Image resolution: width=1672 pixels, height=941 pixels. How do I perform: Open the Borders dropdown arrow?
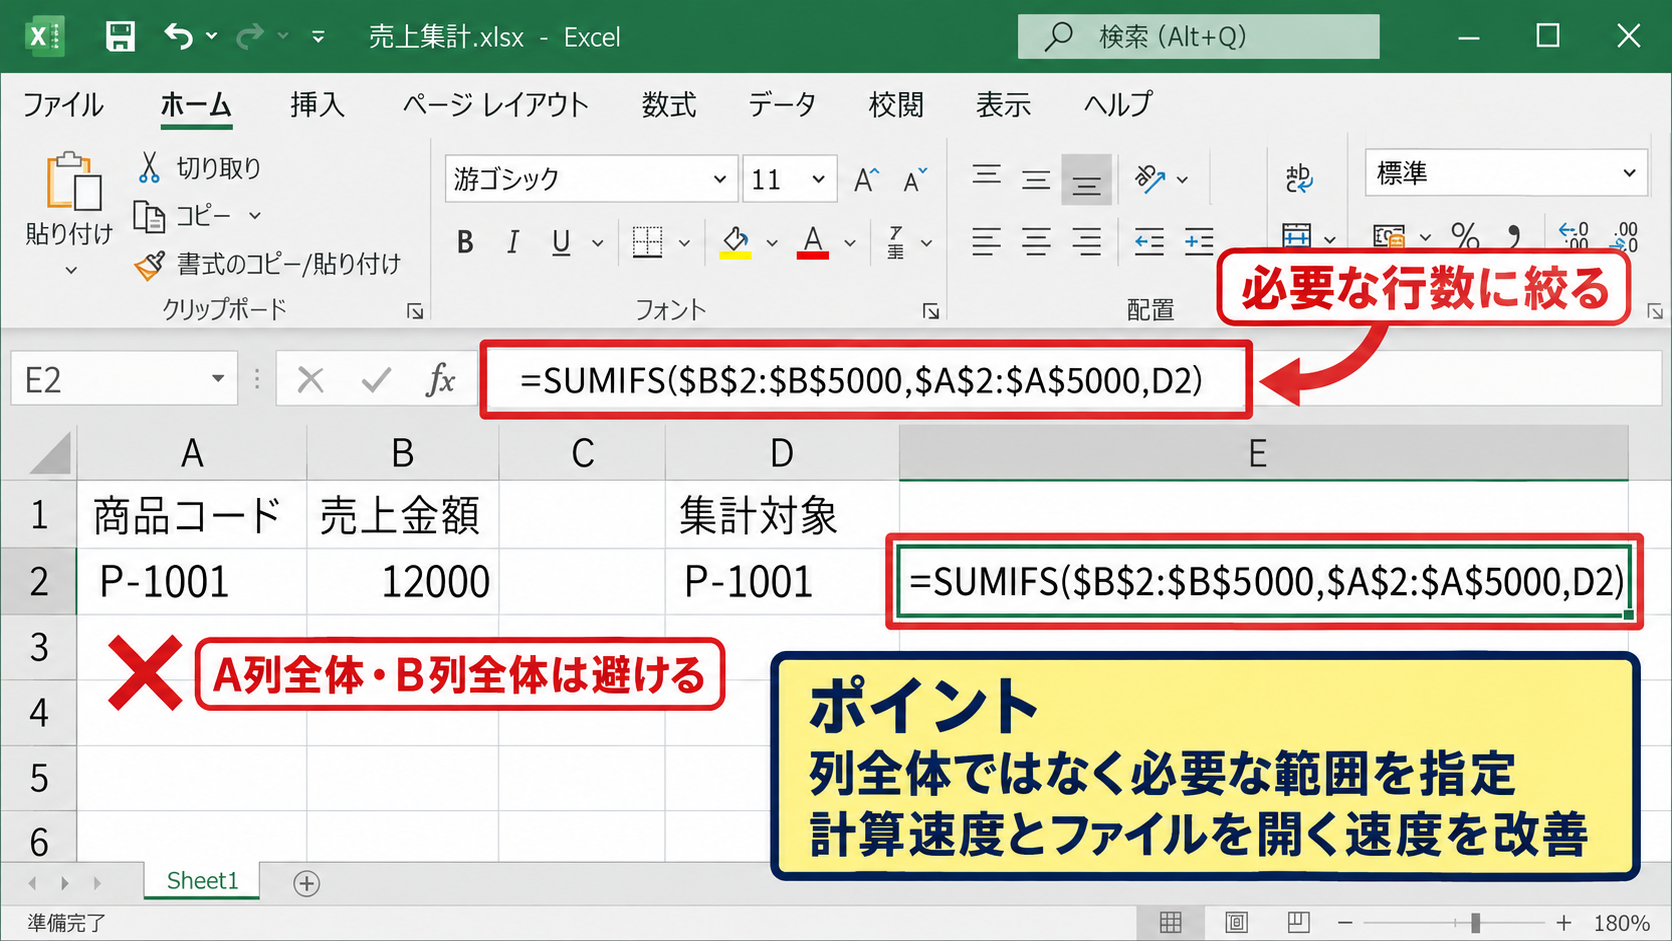[x=684, y=242]
